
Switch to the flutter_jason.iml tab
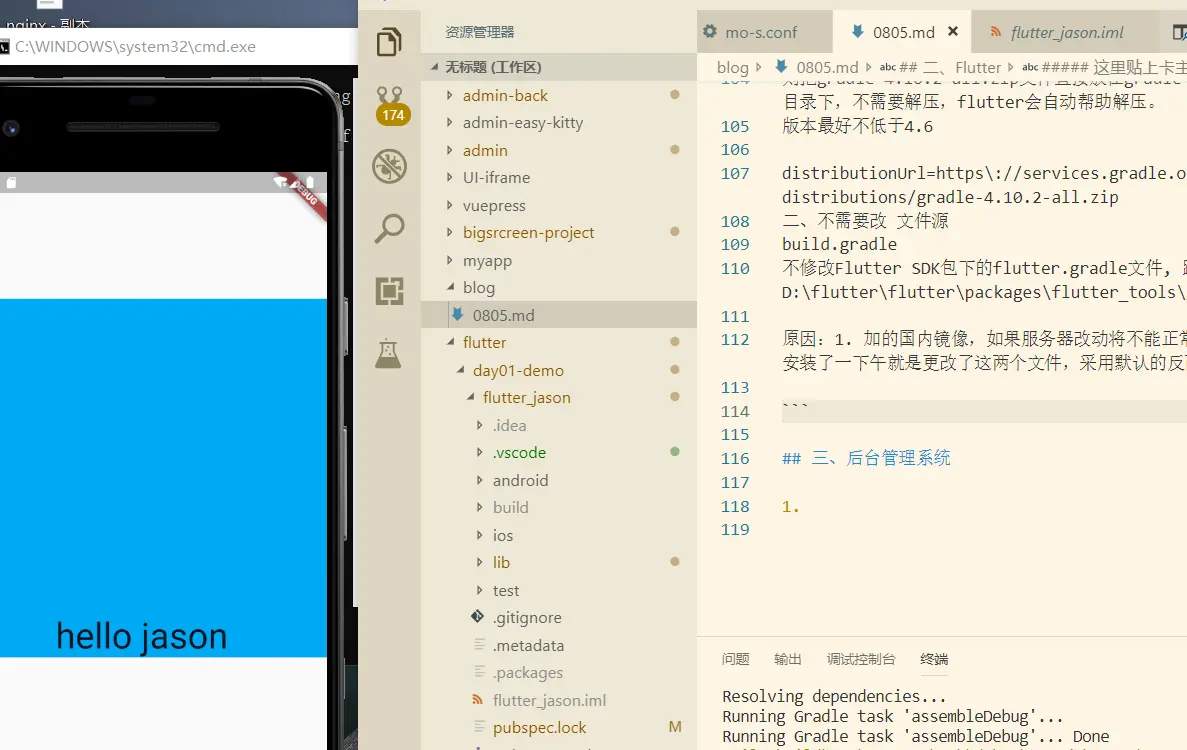tap(1066, 33)
